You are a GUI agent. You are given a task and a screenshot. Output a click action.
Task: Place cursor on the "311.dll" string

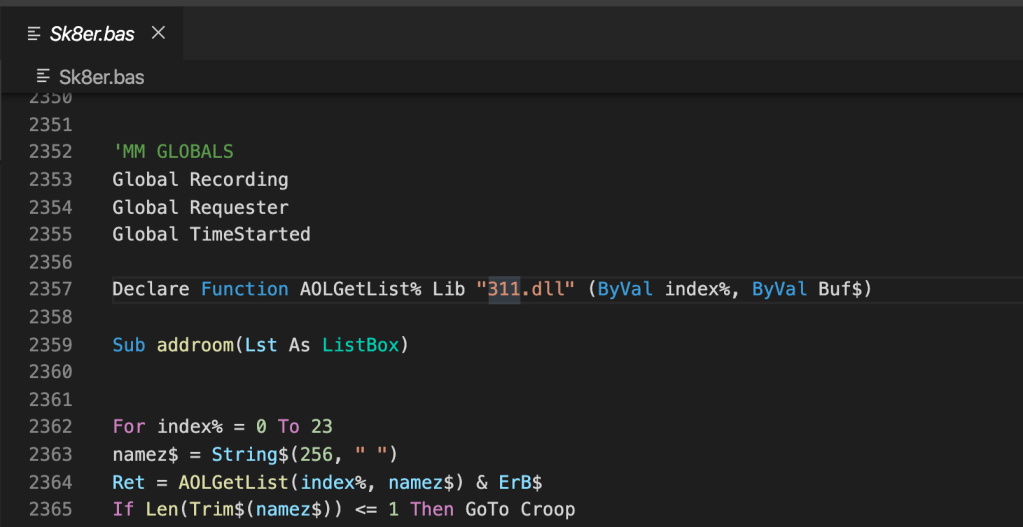point(526,289)
